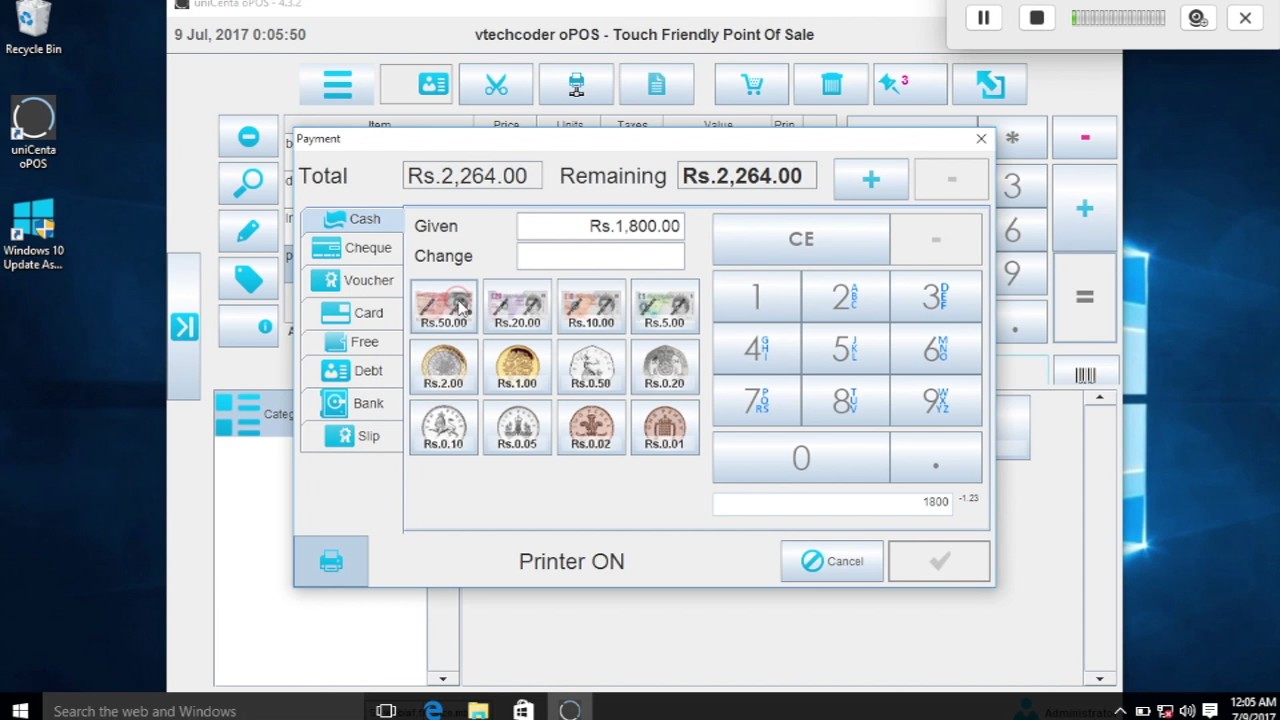Click the magnifier search icon in the sidebar
Viewport: 1280px width, 720px height.
click(248, 184)
